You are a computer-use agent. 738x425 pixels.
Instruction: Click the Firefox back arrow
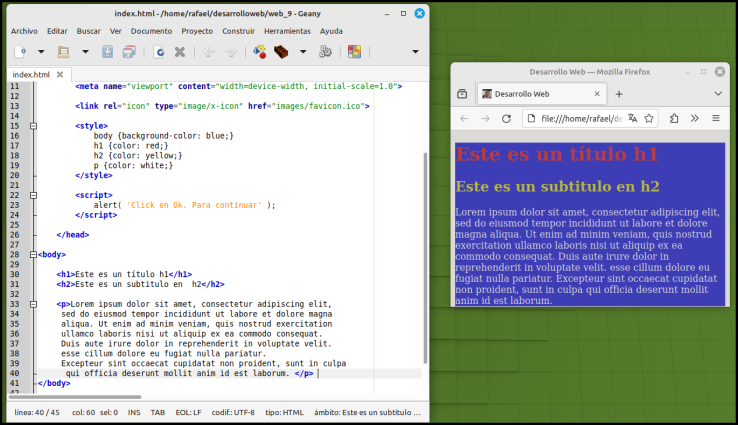click(465, 119)
